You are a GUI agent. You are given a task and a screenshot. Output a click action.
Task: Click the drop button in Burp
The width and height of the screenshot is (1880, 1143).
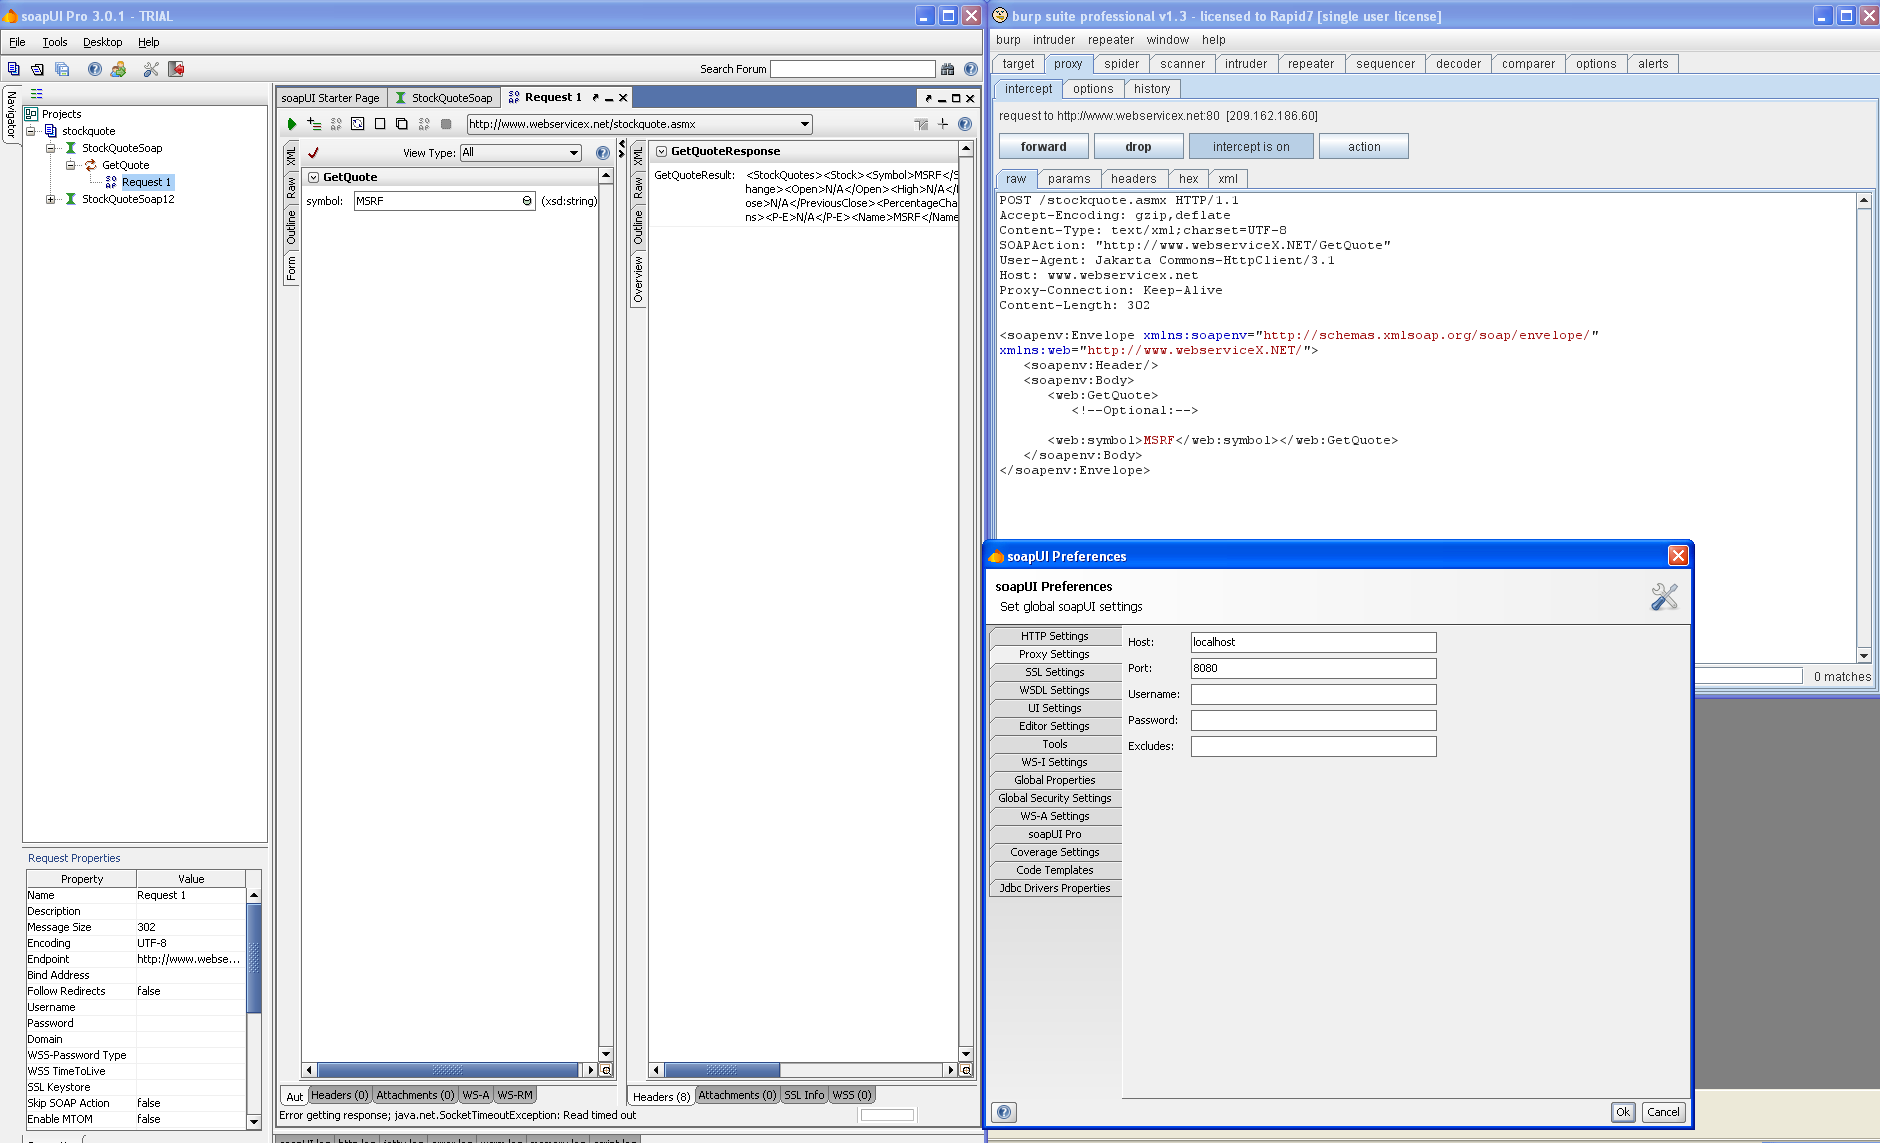point(1138,147)
